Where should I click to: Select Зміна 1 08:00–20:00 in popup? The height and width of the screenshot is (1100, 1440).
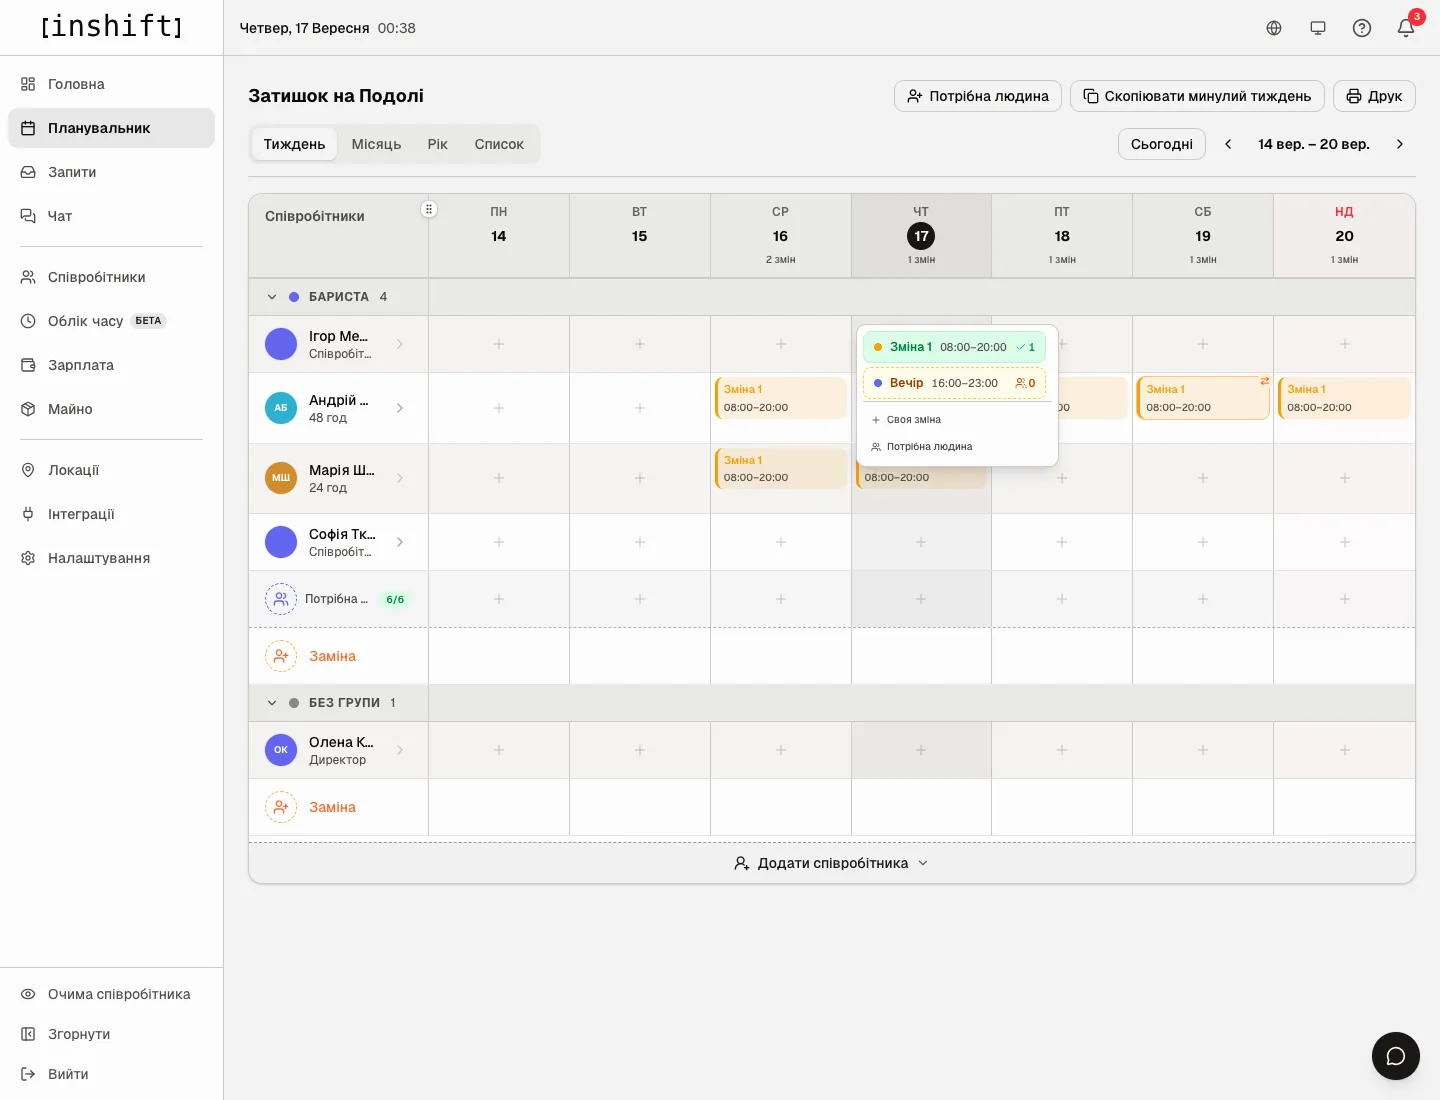(954, 347)
